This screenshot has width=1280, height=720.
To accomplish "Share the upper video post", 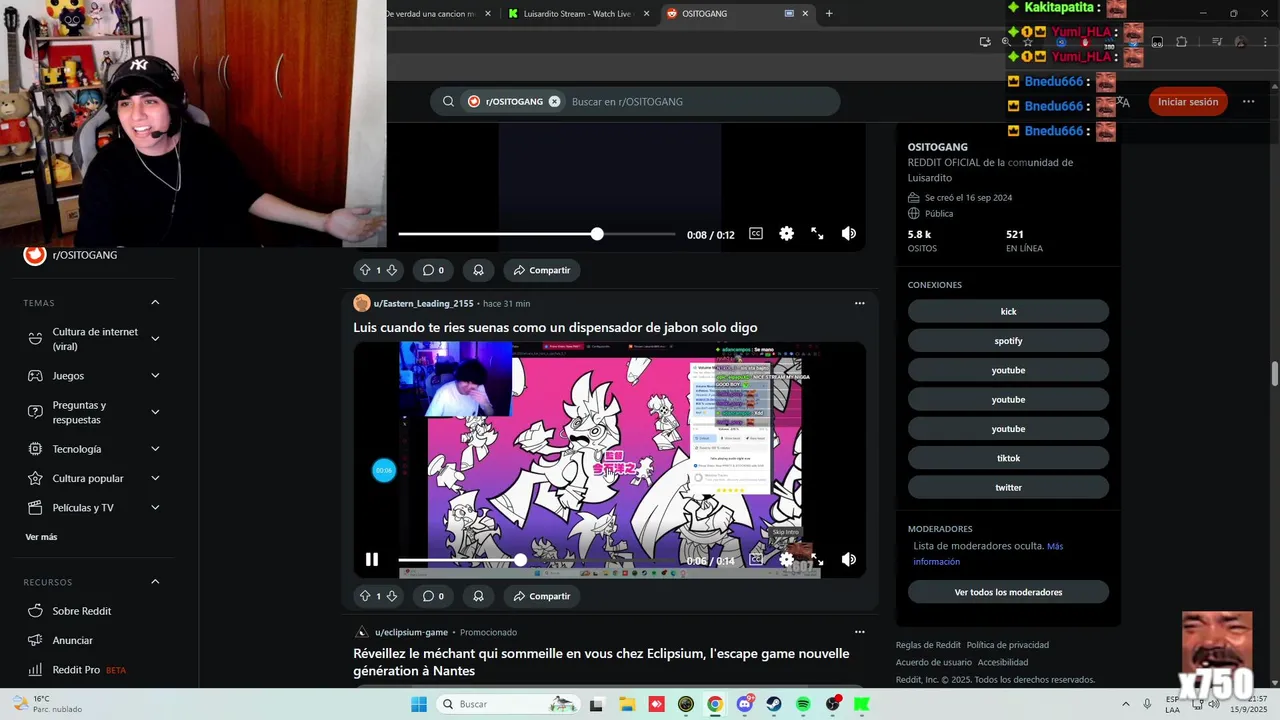I will 542,270.
